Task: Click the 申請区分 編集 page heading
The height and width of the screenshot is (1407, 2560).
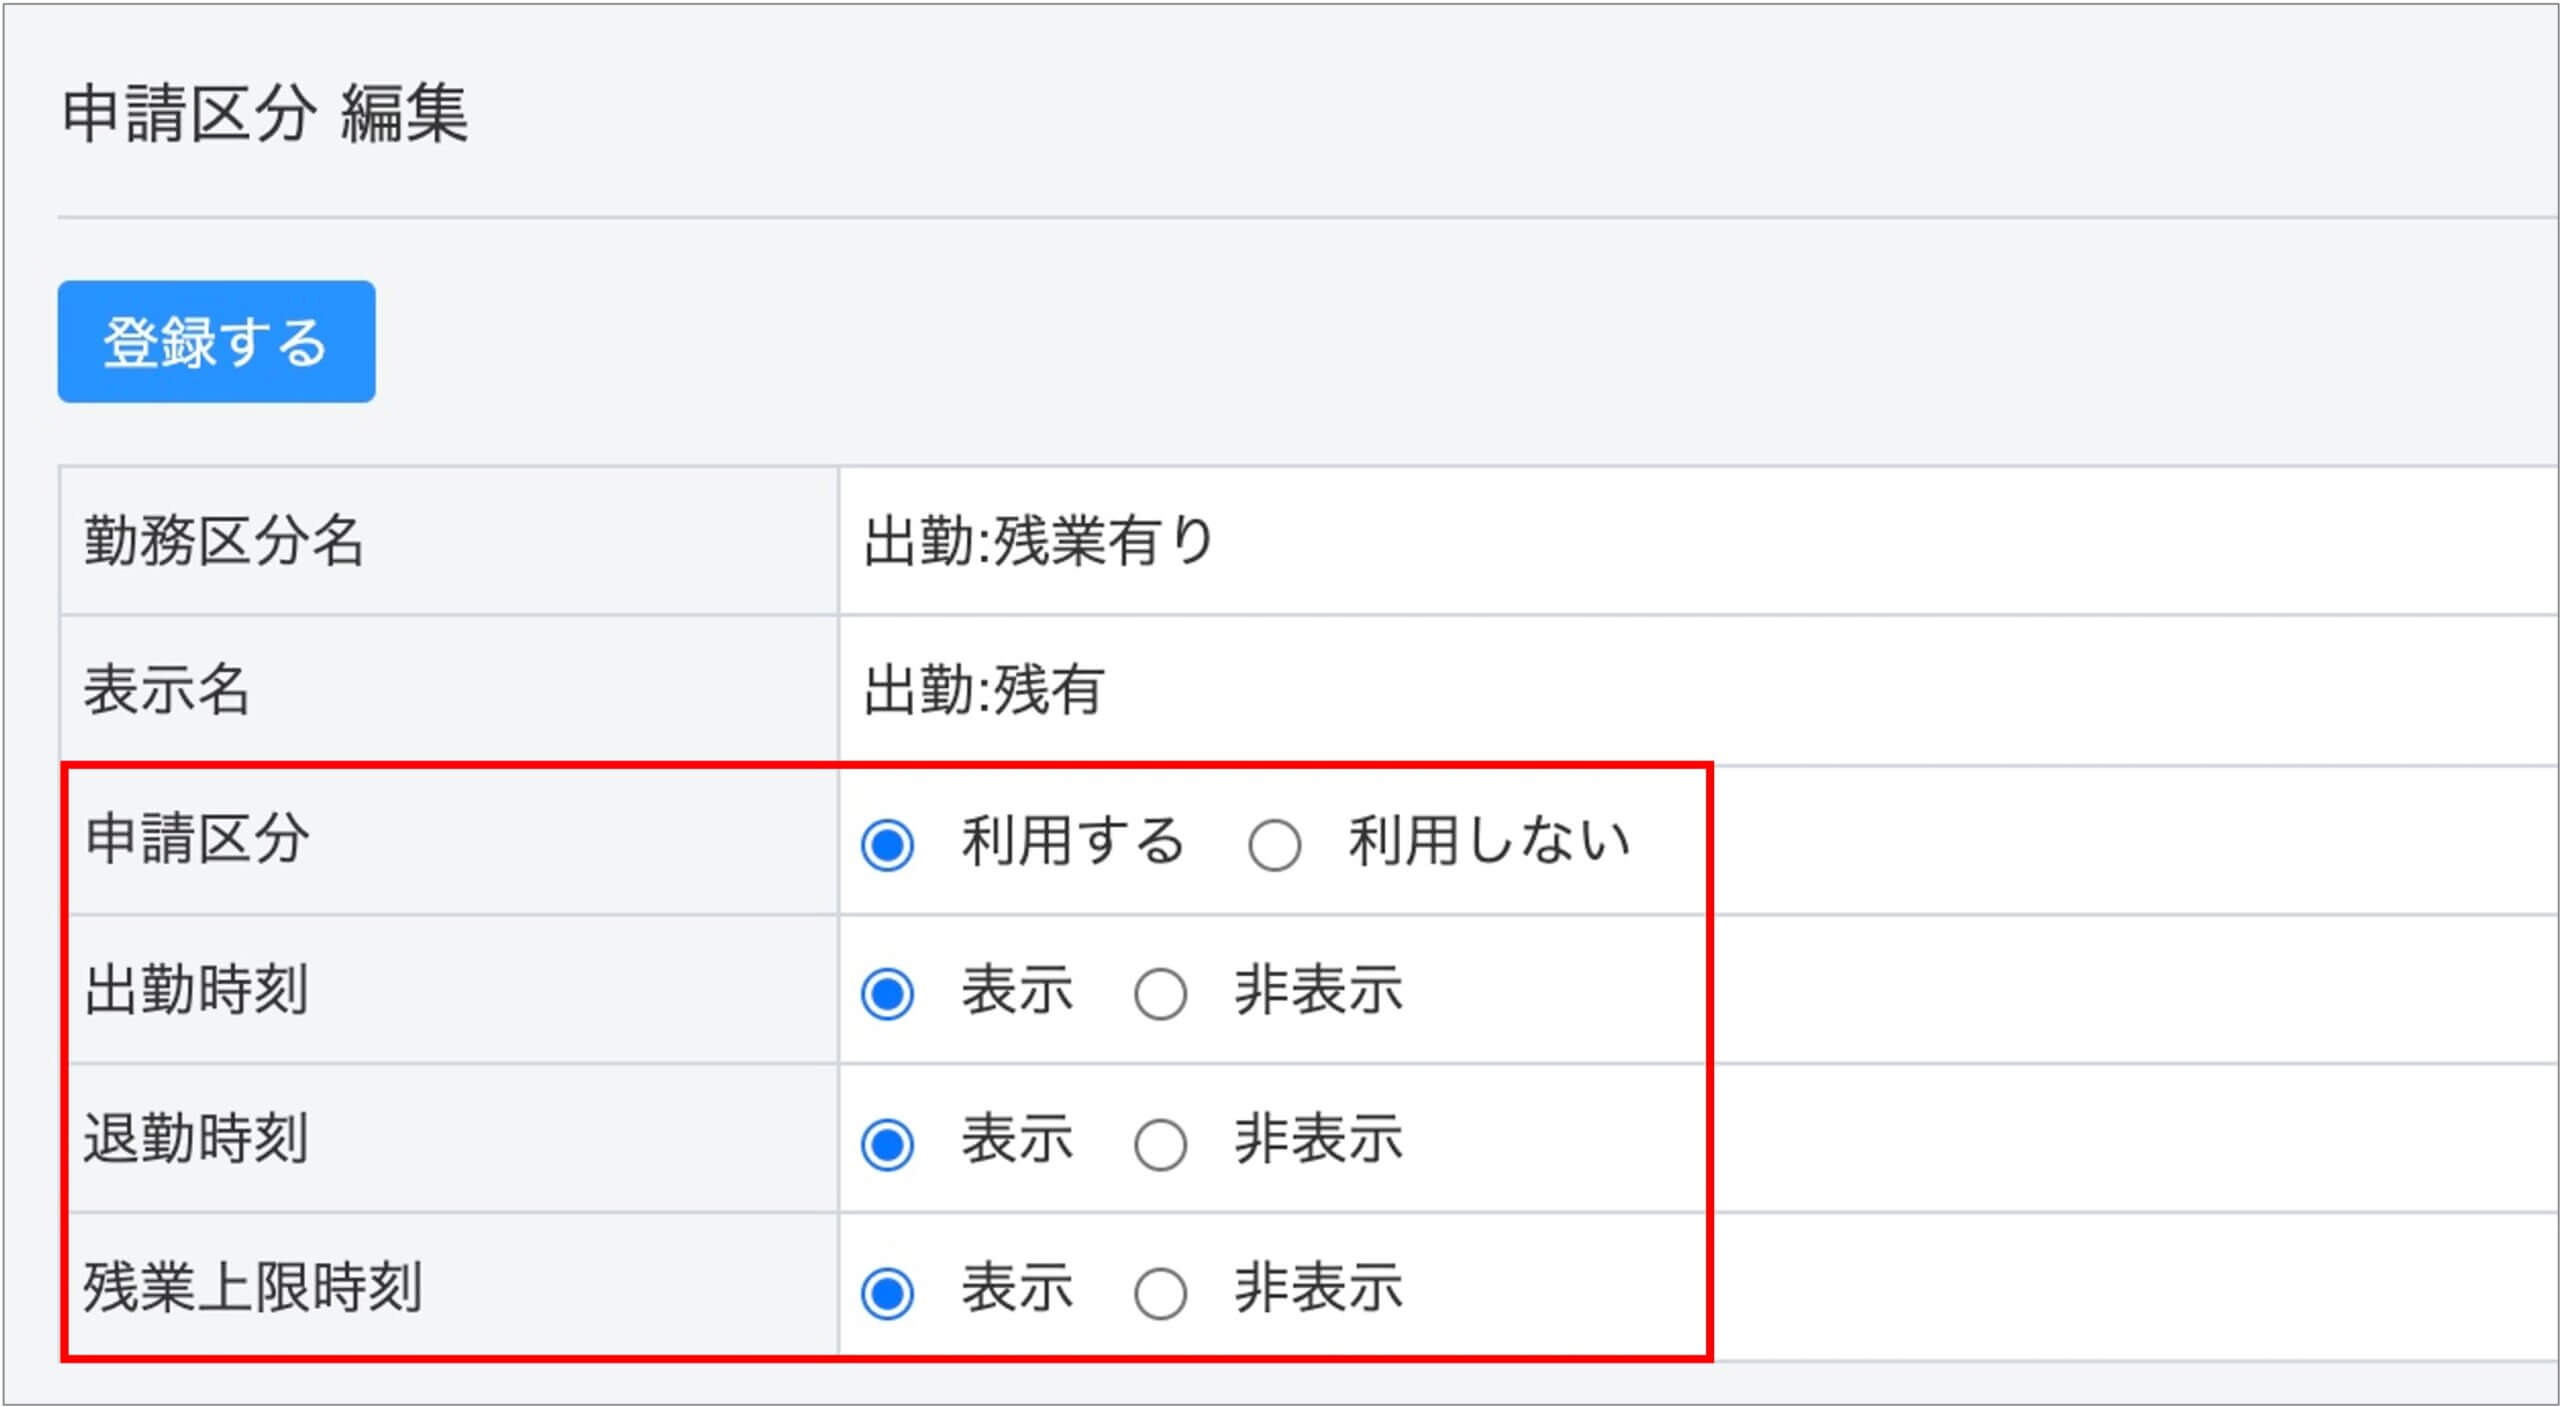Action: point(265,113)
